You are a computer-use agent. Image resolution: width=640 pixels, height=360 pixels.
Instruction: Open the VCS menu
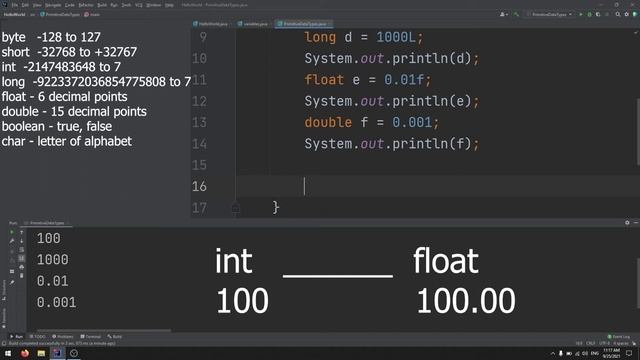click(139, 5)
